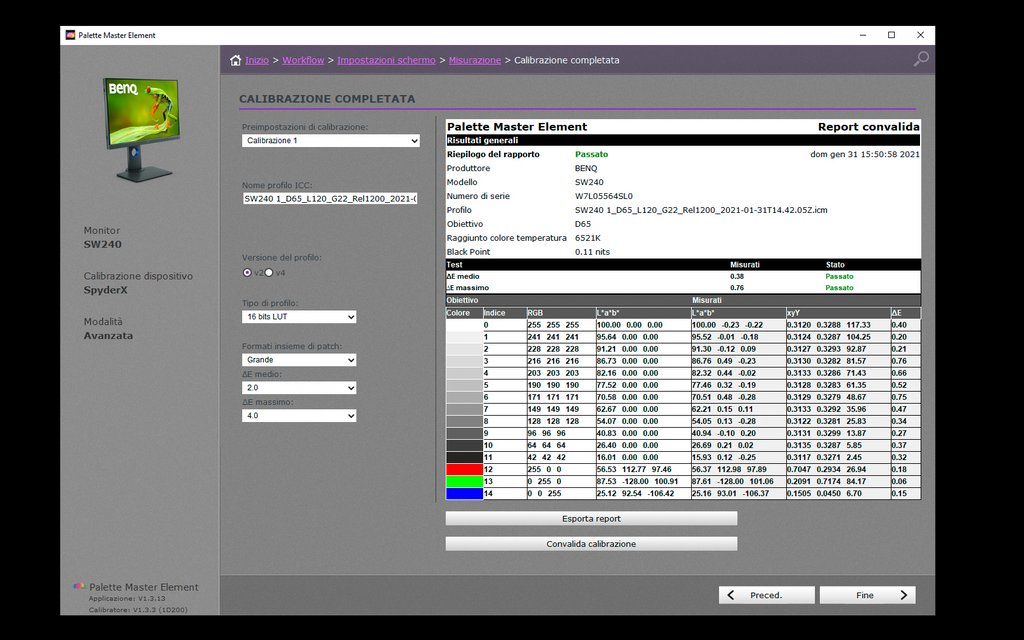Go to Workflow breadcrumb link
1024x640 pixels.
pos(303,60)
